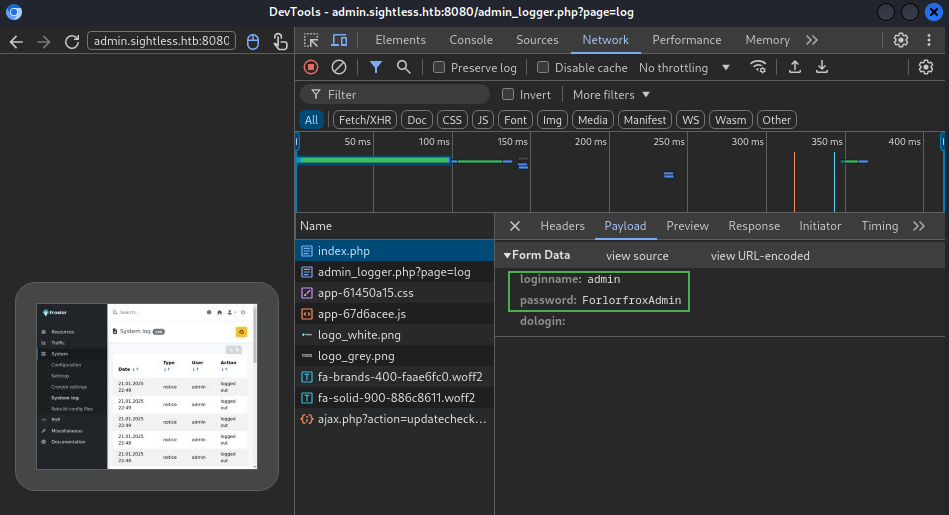Viewport: 949px width, 515px height.
Task: Open the Memory panel
Action: 767,40
